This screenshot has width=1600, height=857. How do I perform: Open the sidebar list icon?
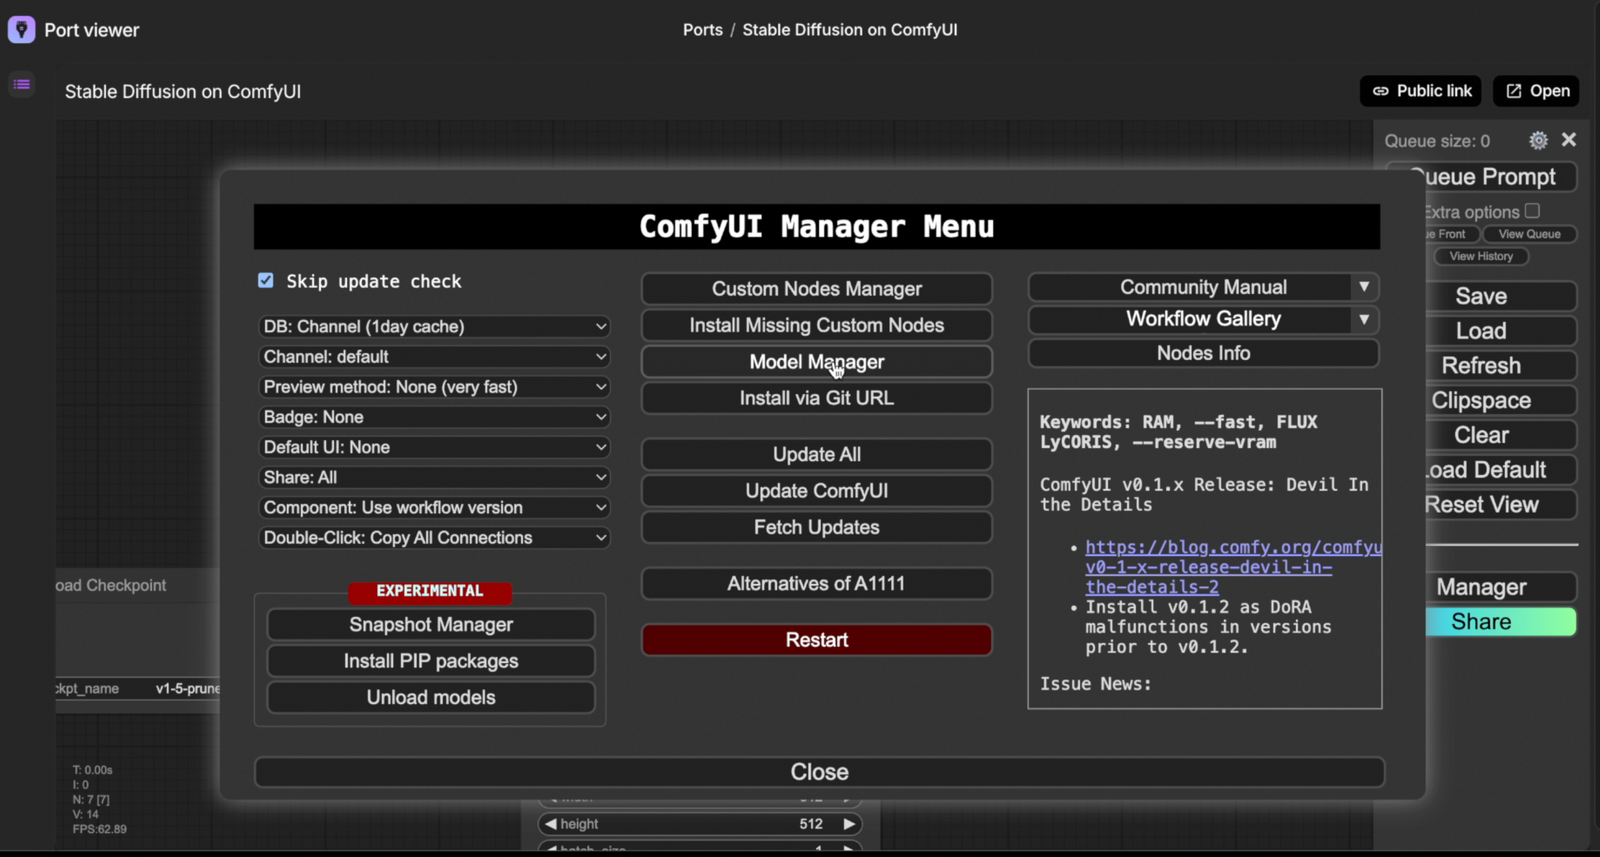[22, 85]
